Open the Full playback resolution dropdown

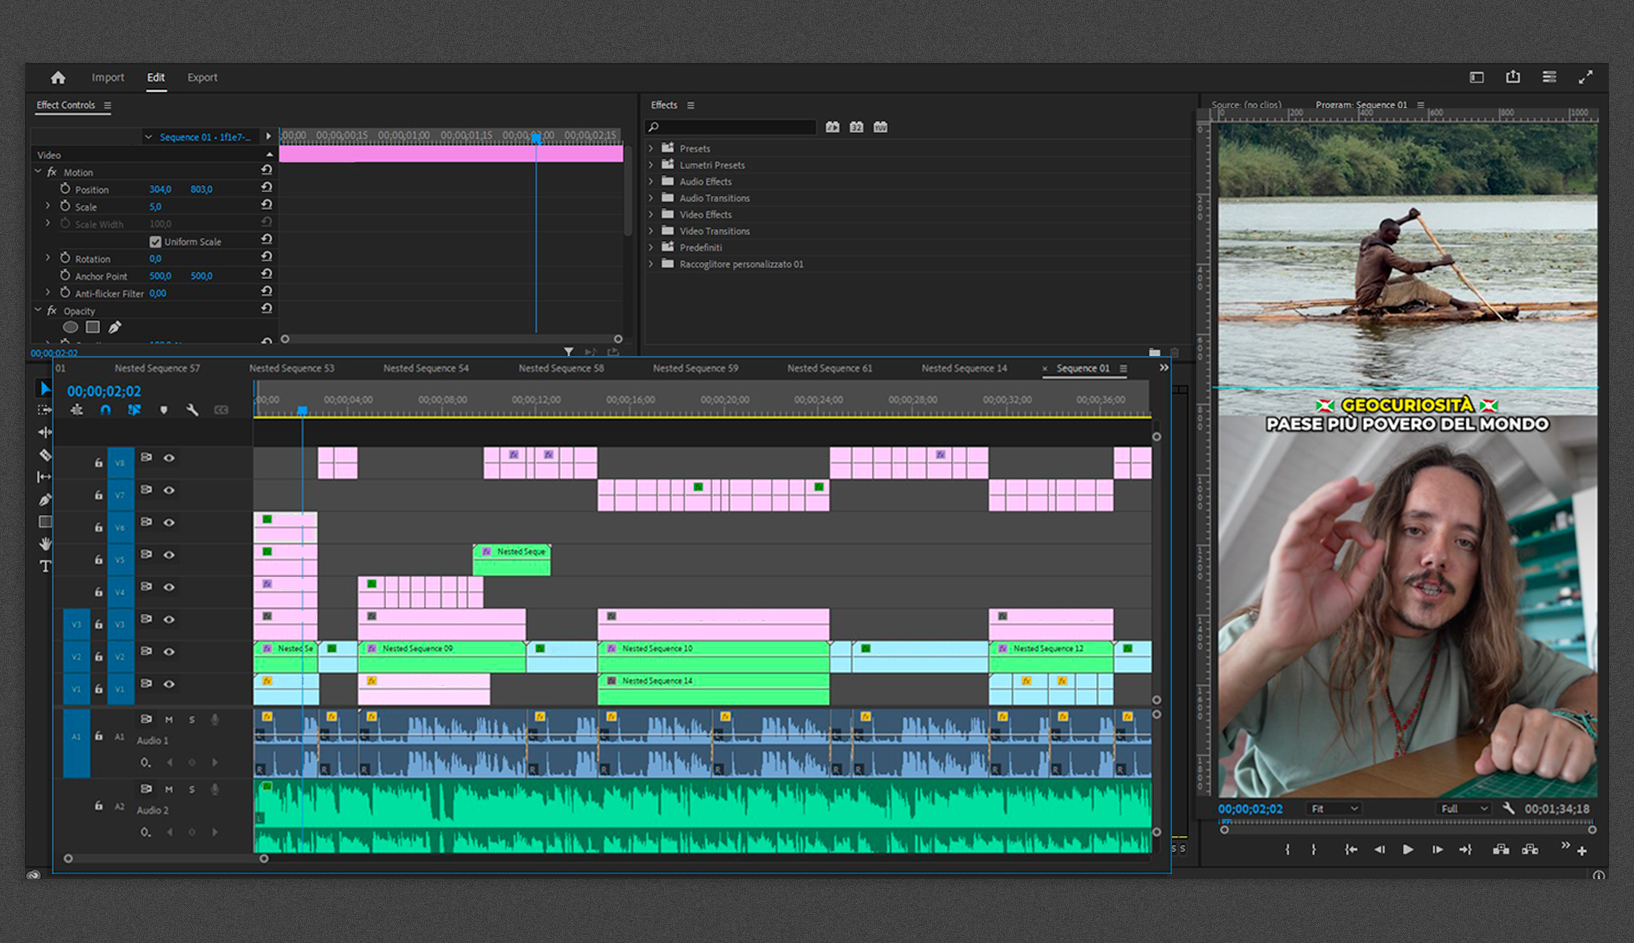tap(1464, 809)
